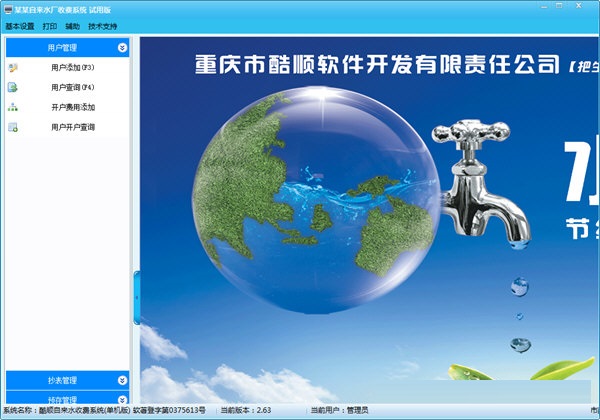600x420 pixels.
Task: Click the sidebar collapse splitter handle
Action: click(x=137, y=298)
